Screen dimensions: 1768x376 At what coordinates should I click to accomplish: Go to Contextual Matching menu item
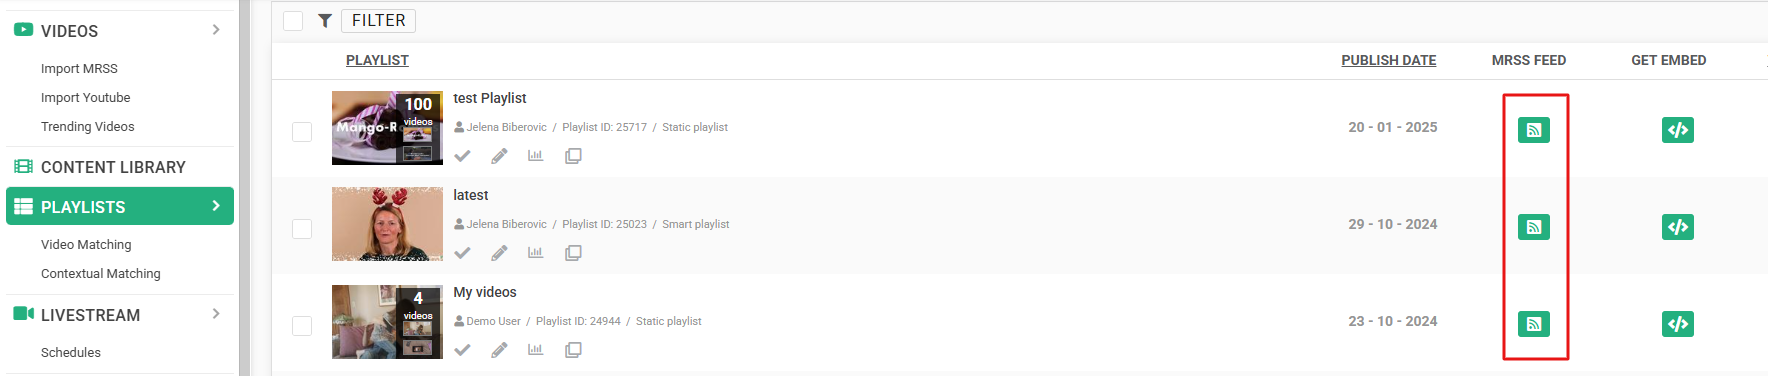pos(100,273)
